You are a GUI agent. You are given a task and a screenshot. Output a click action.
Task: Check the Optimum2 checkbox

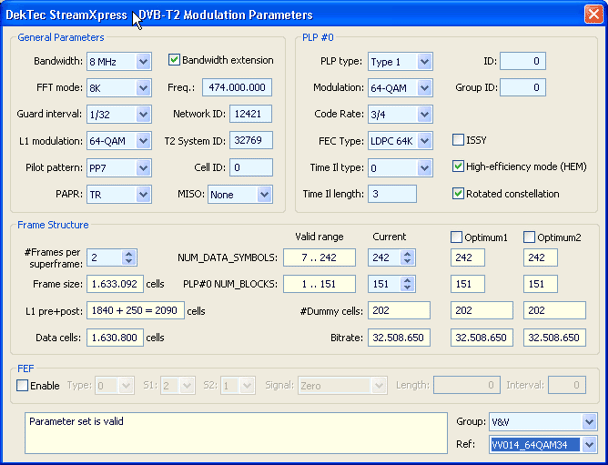(x=529, y=237)
